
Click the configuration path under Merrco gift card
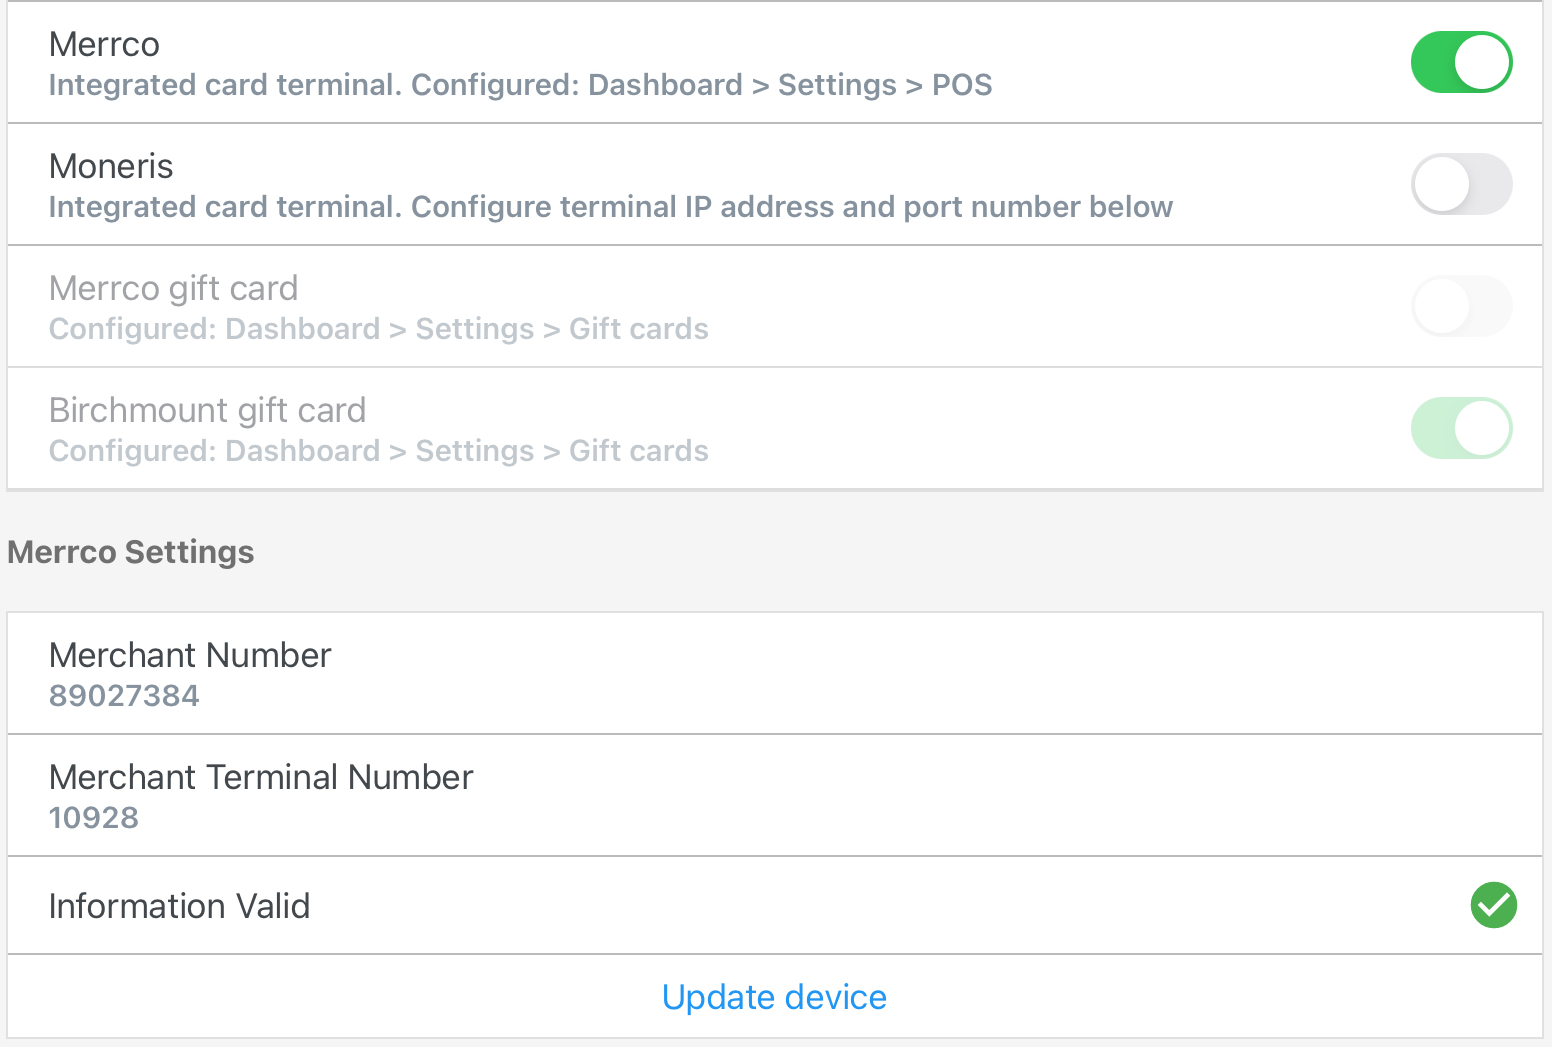[378, 329]
